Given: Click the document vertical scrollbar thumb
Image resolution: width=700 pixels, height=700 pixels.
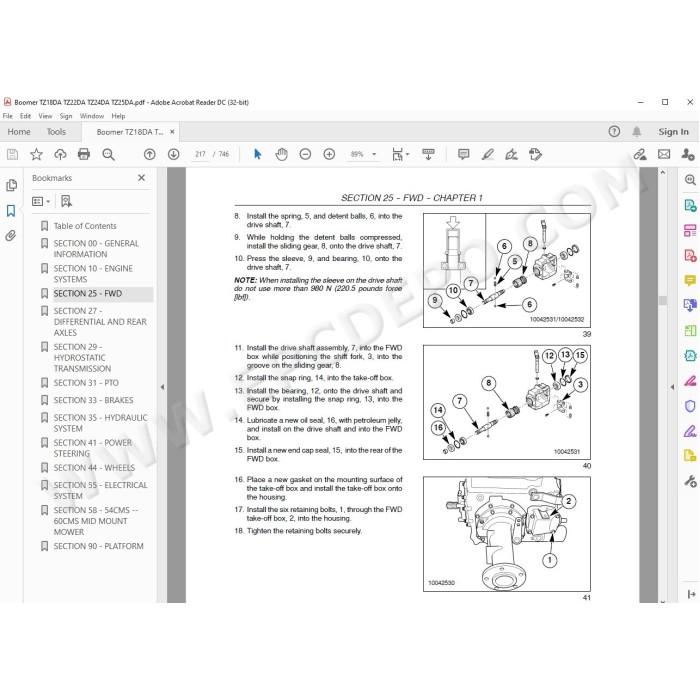Looking at the screenshot, I should click(662, 300).
